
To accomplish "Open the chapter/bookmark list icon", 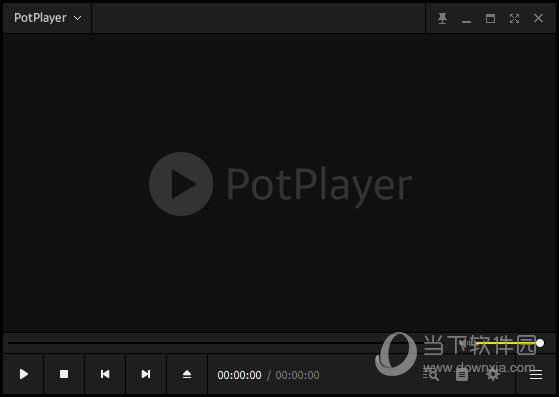I will (x=462, y=375).
